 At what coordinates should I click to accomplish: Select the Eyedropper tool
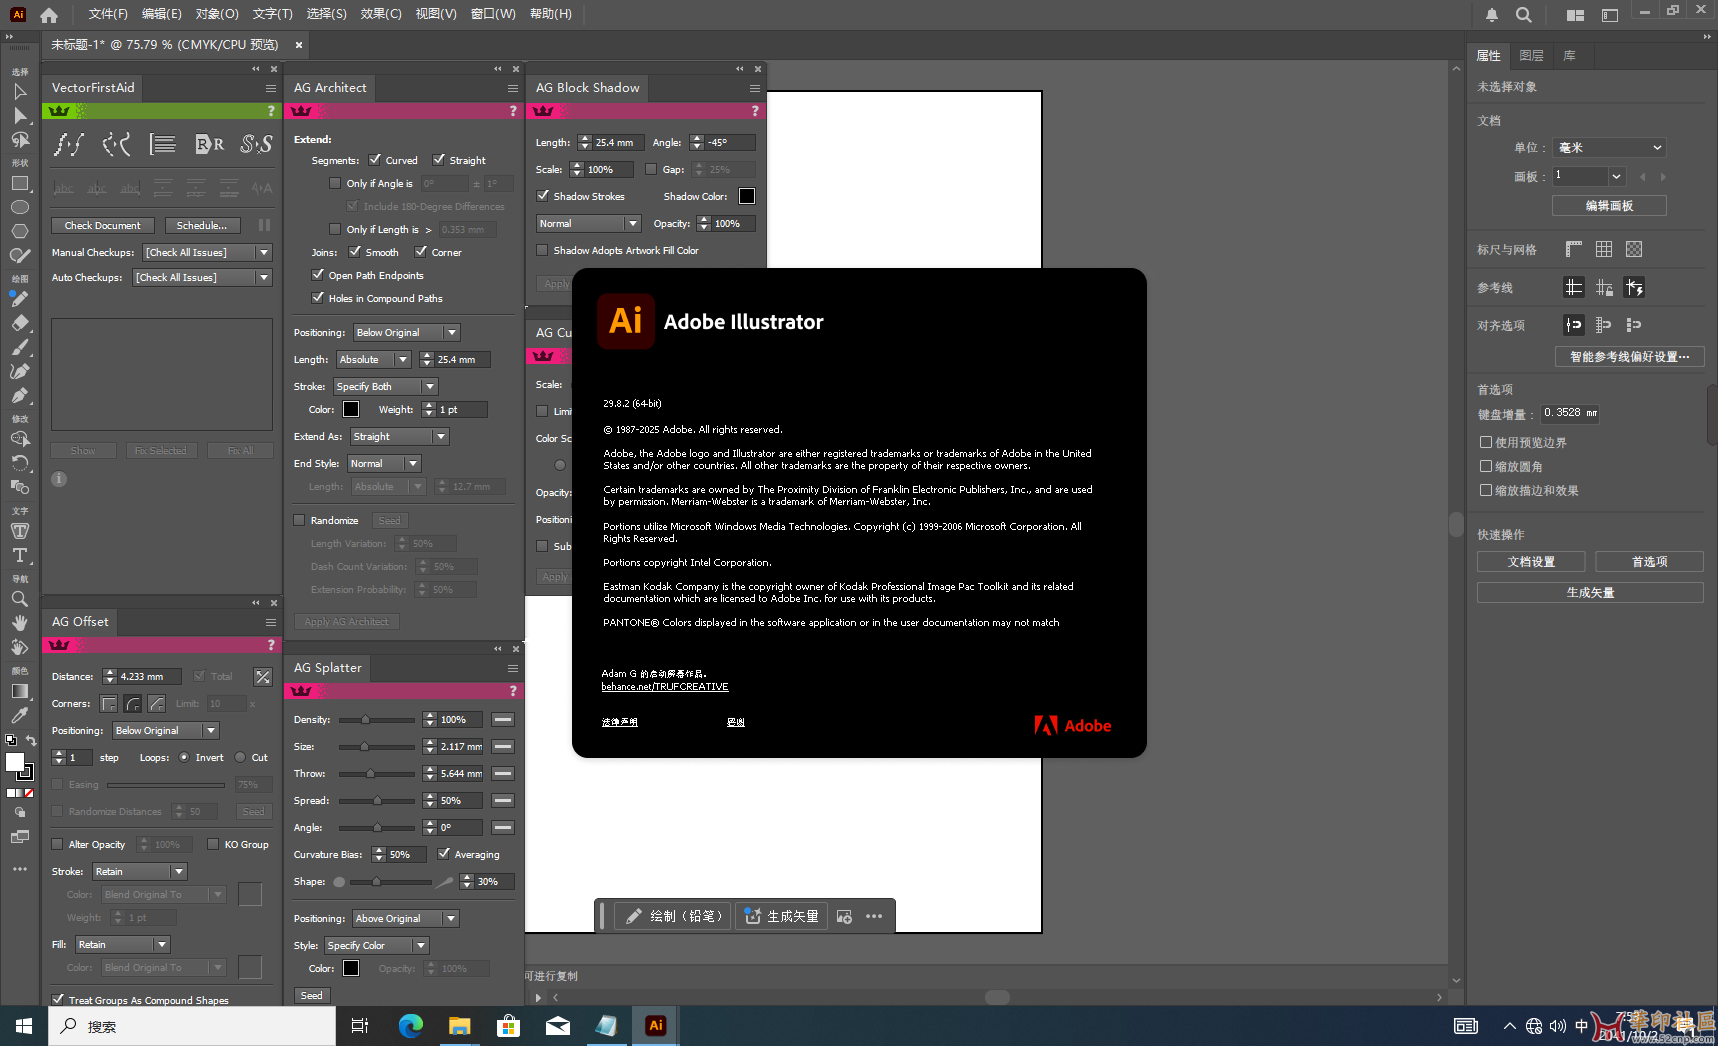coord(19,715)
